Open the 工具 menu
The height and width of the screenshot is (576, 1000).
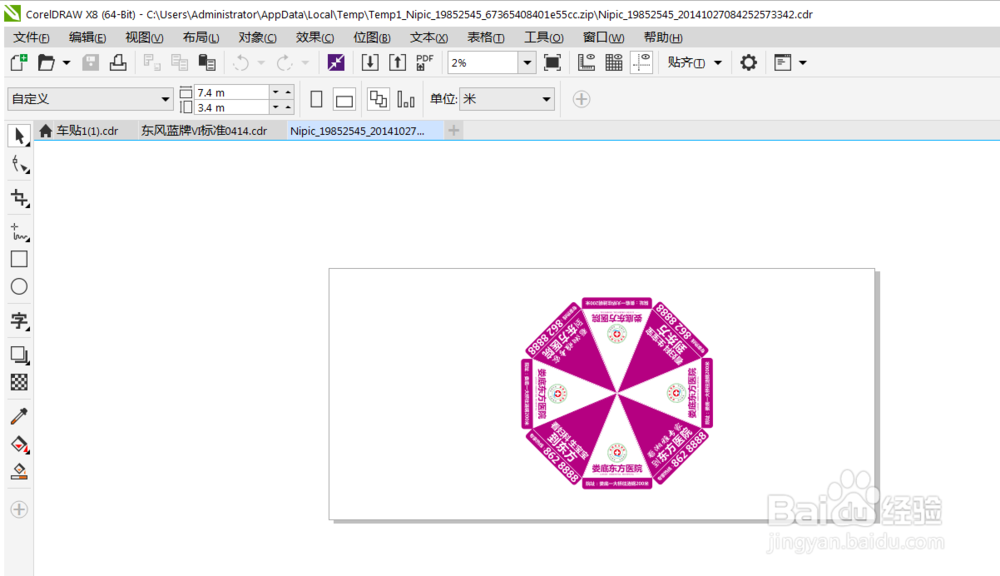pyautogui.click(x=543, y=38)
